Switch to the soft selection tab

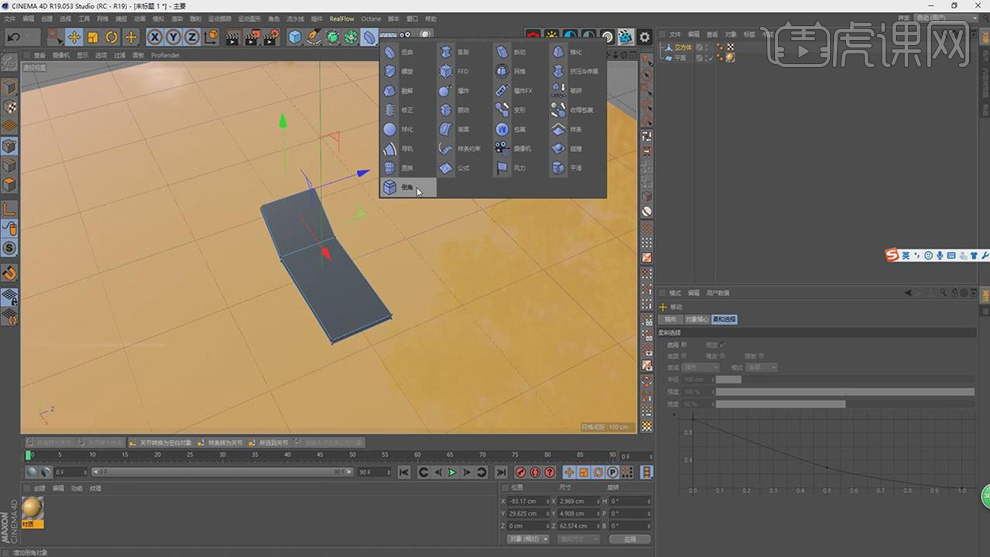724,320
